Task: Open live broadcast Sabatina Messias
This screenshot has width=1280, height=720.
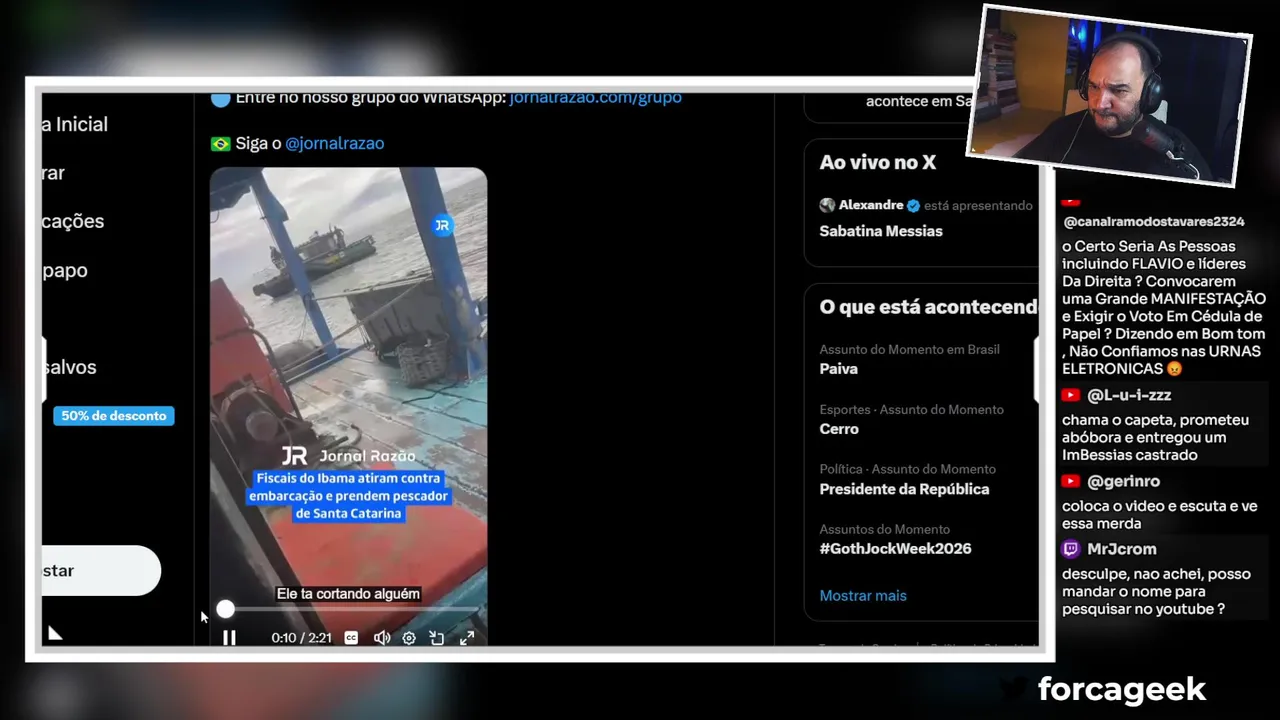Action: point(881,231)
